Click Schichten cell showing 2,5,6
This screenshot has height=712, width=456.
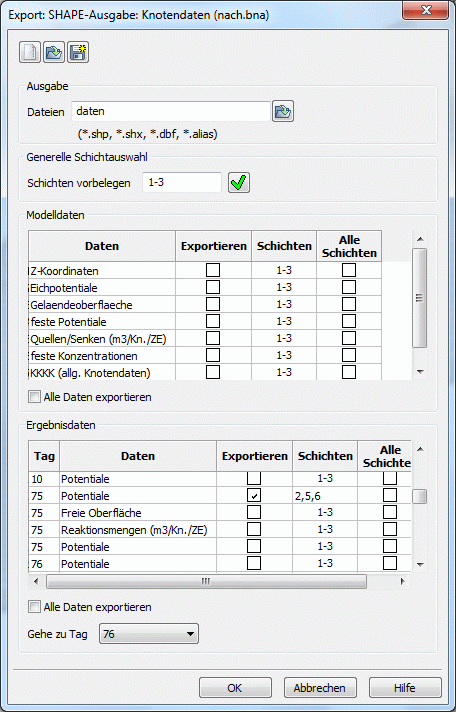325,496
